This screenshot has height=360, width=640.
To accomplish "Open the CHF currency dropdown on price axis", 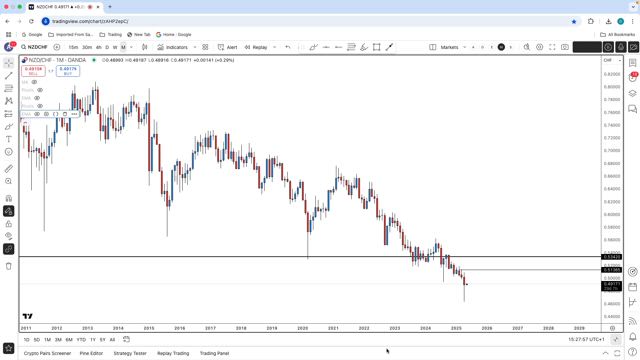I will (612, 60).
